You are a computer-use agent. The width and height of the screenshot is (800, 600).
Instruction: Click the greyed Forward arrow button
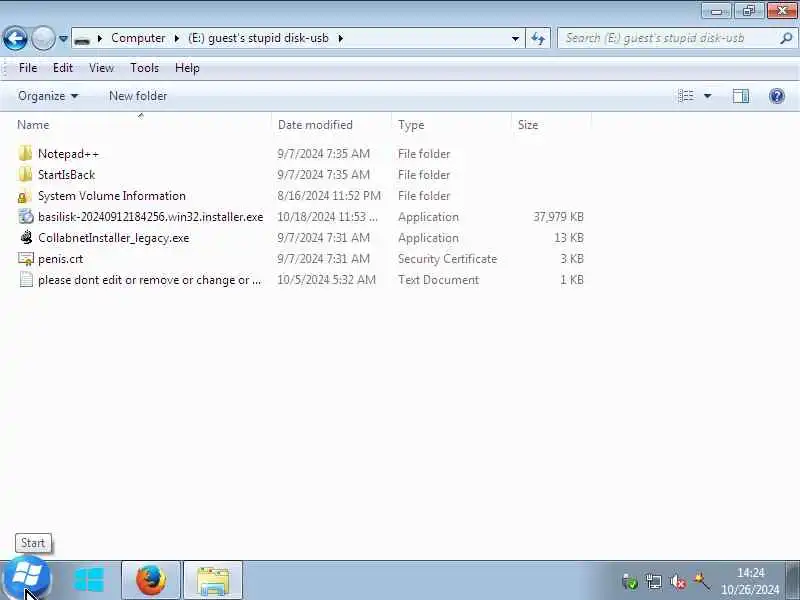tap(43, 38)
